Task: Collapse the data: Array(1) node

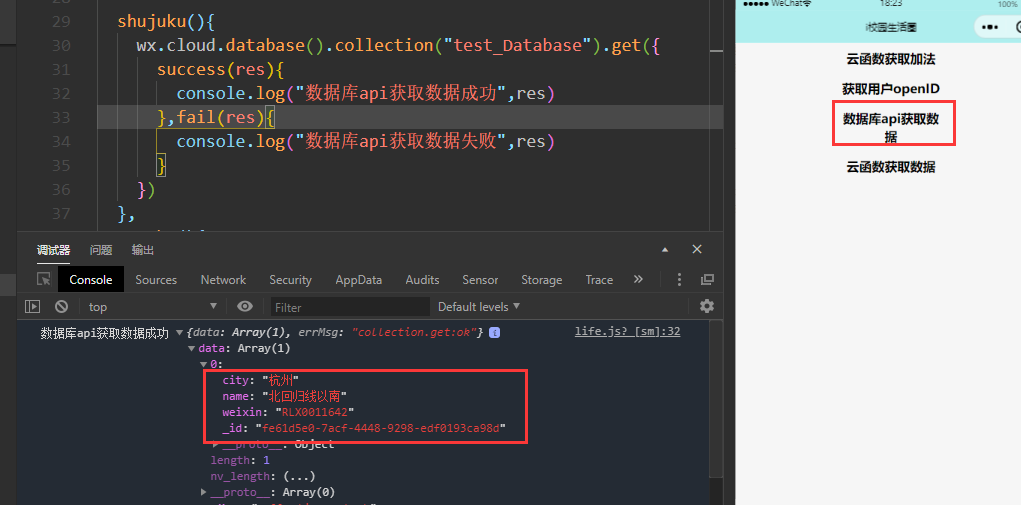Action: 191,349
